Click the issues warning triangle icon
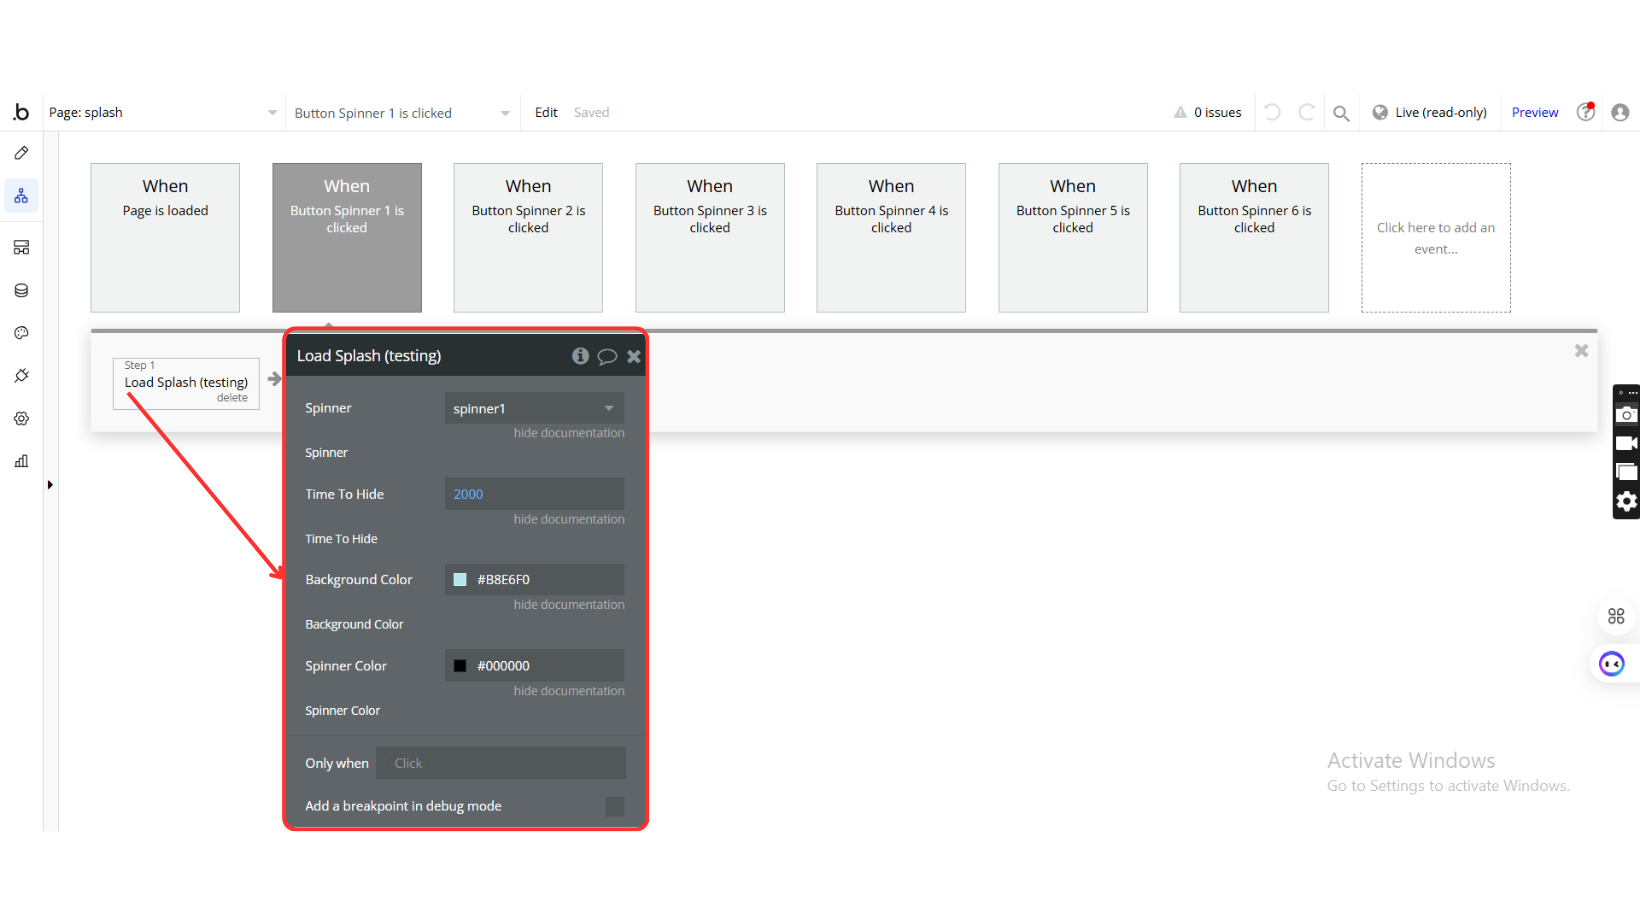This screenshot has width=1640, height=924. coord(1180,112)
